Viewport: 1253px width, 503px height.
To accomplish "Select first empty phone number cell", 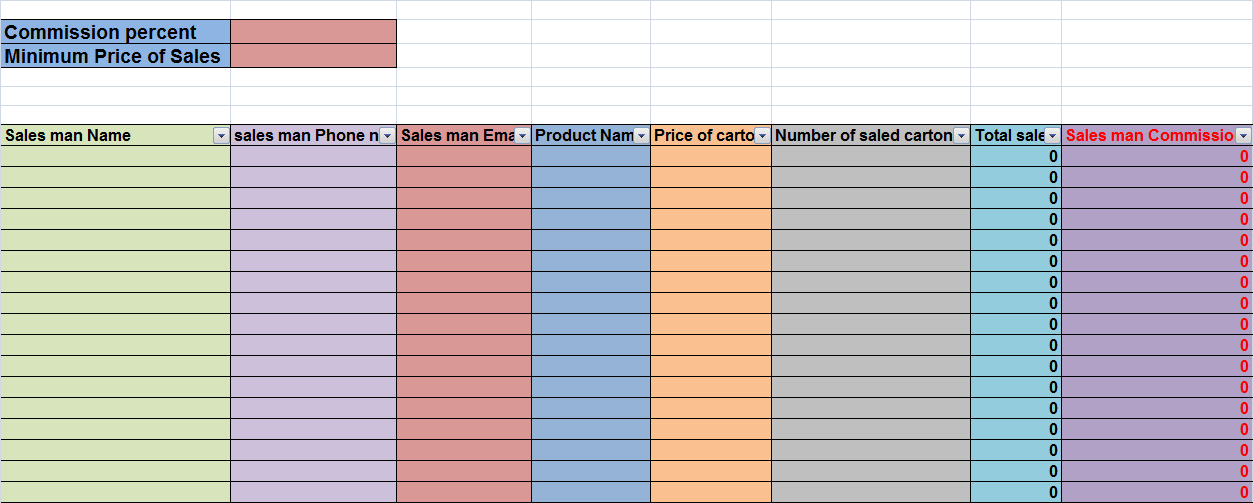I will click(x=313, y=157).
